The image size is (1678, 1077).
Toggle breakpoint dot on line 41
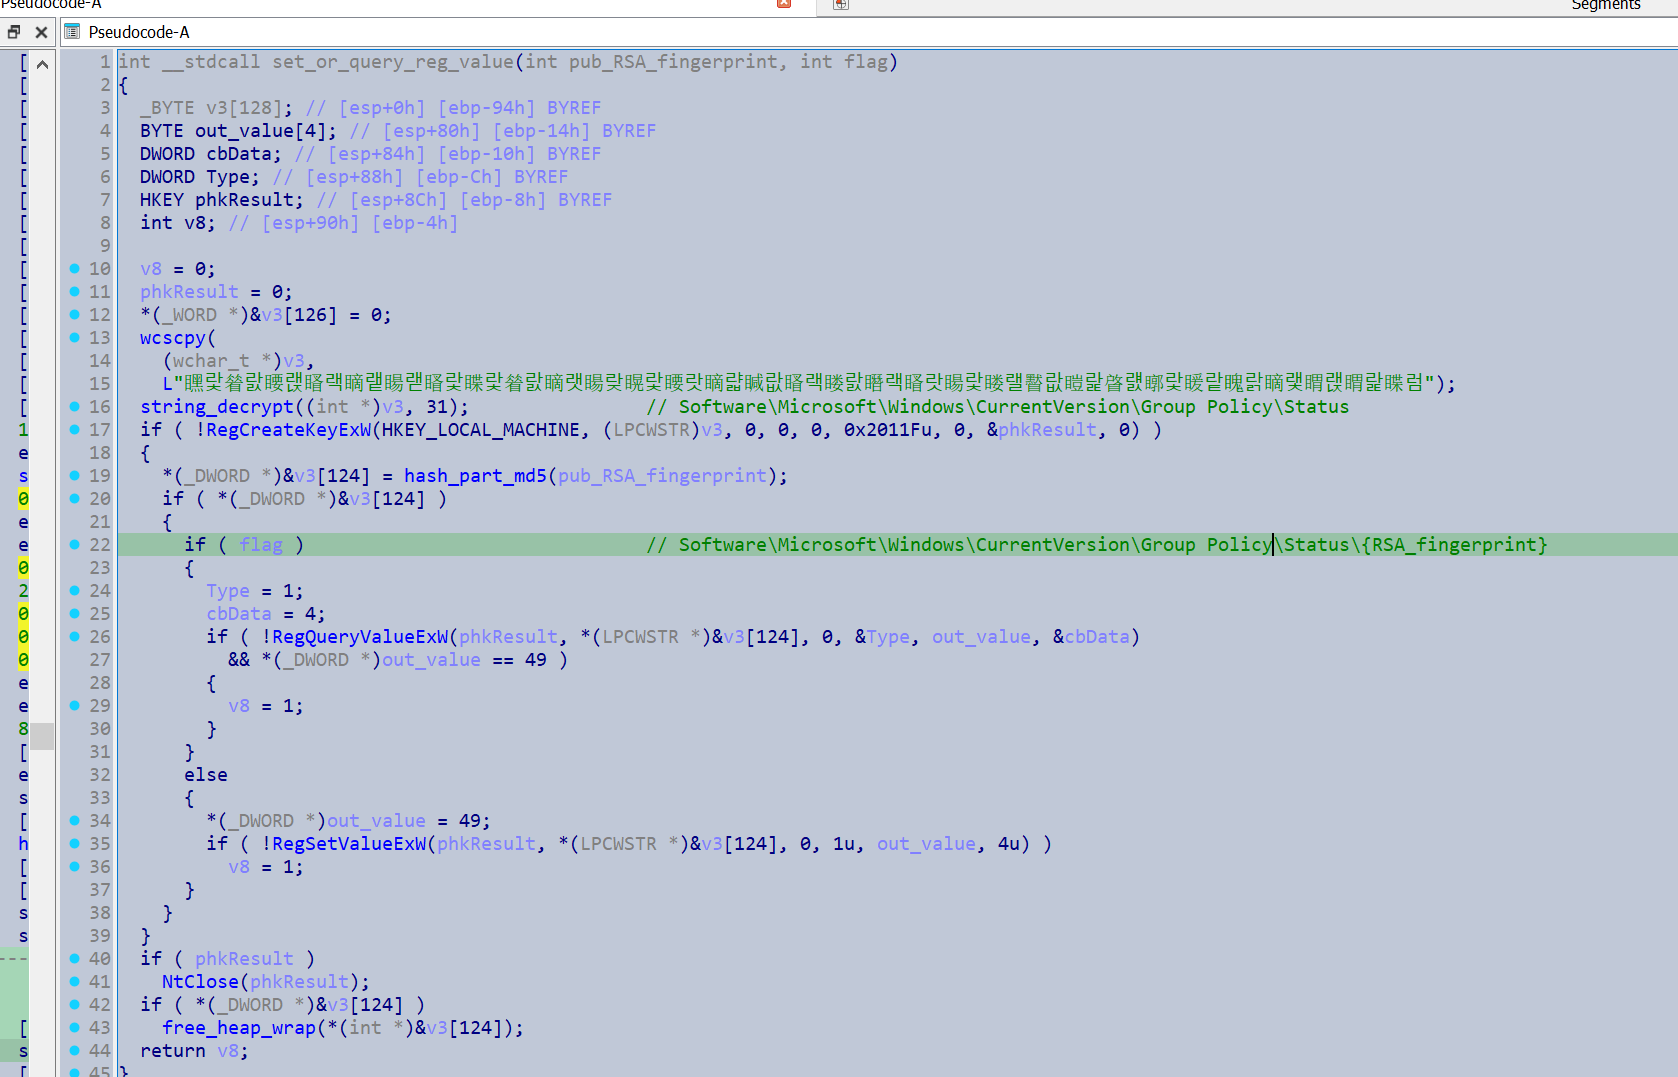tap(74, 982)
